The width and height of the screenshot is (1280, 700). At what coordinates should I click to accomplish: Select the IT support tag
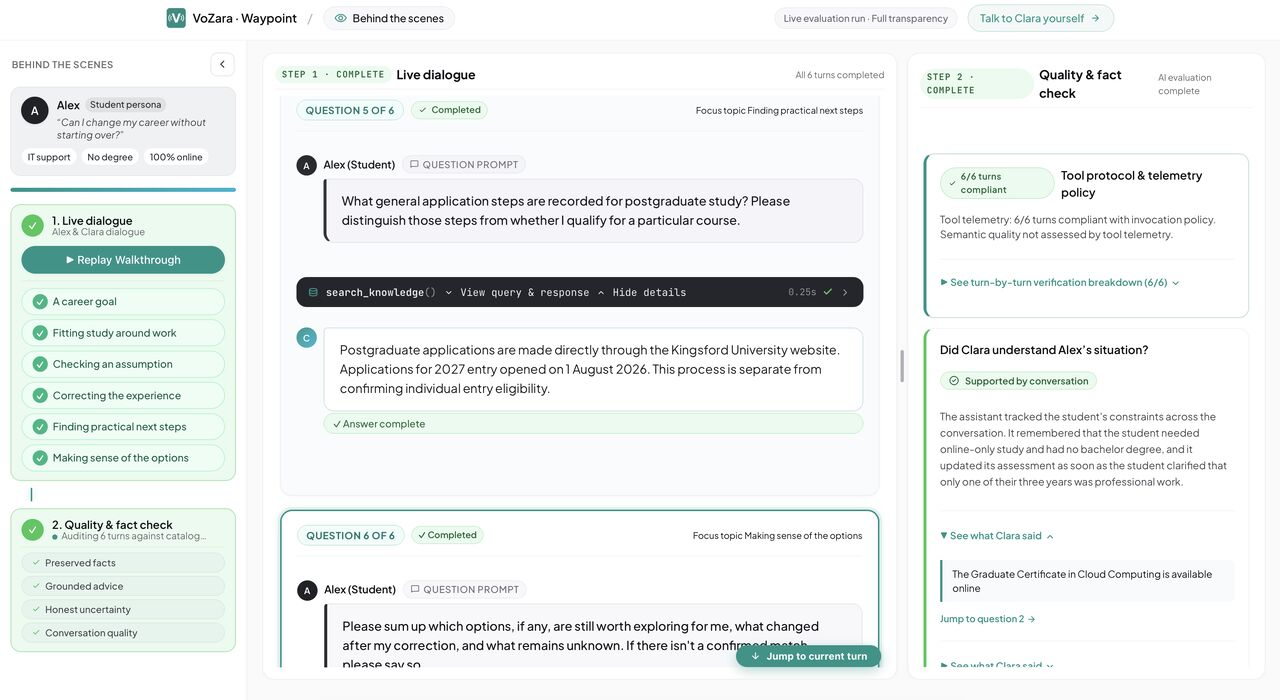[x=49, y=157]
